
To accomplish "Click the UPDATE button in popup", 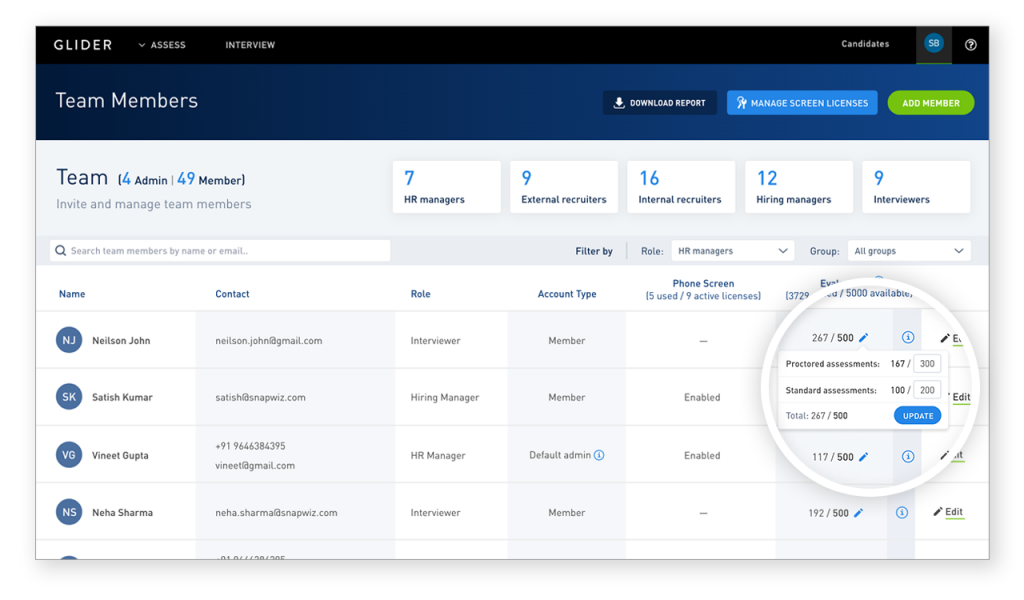I will [918, 416].
